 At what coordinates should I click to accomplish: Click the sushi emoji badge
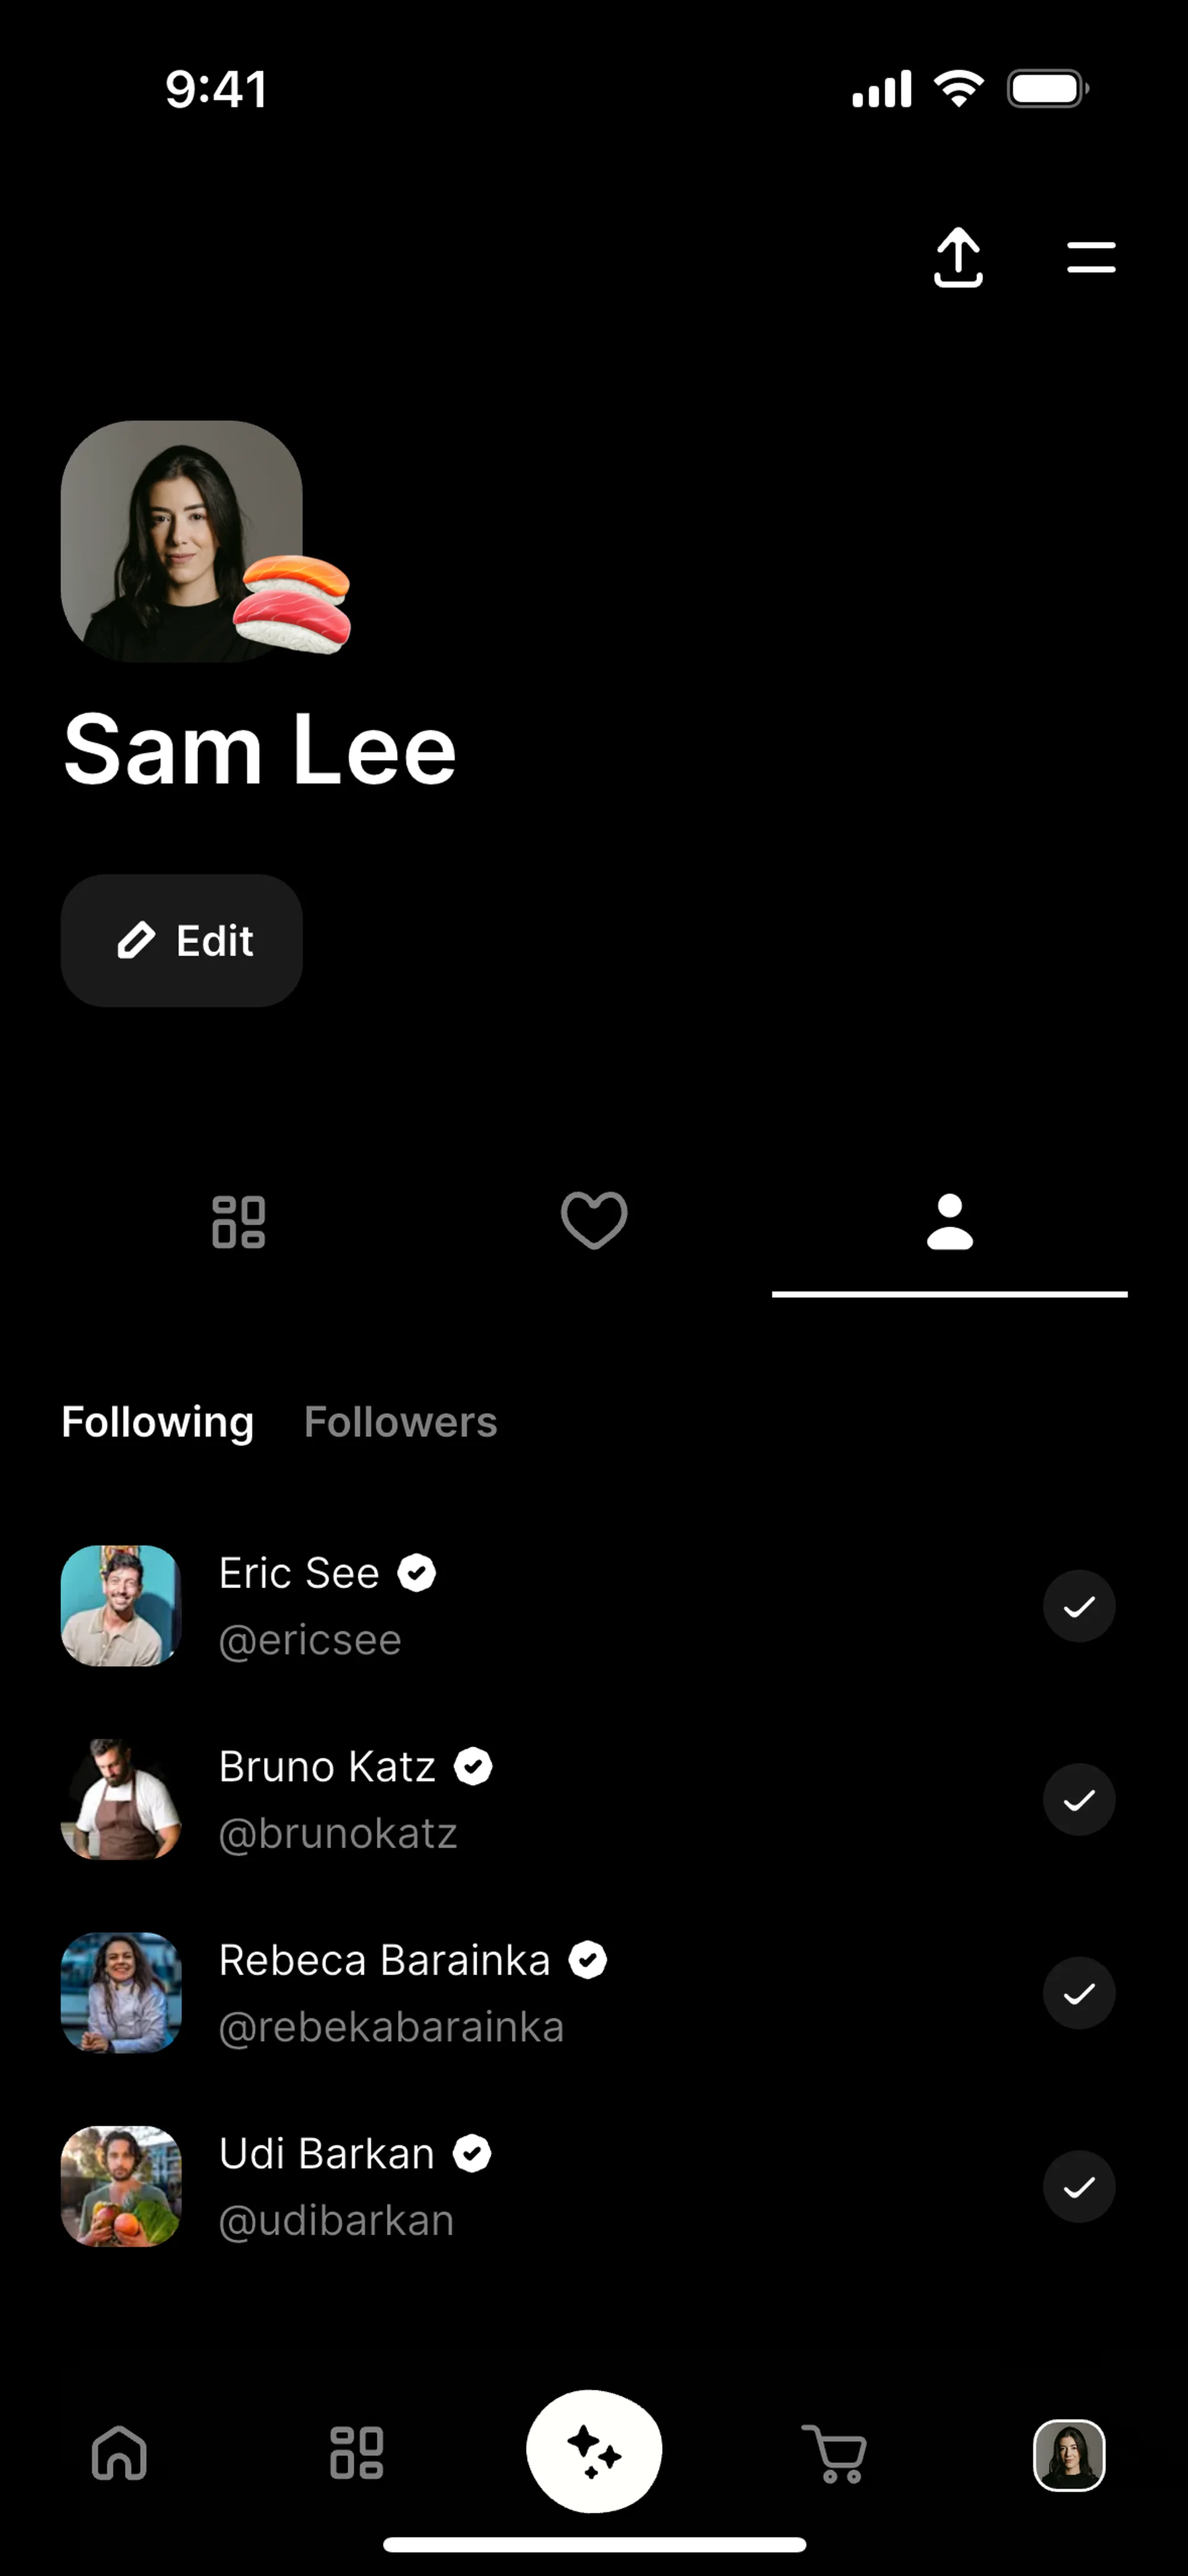(x=292, y=604)
